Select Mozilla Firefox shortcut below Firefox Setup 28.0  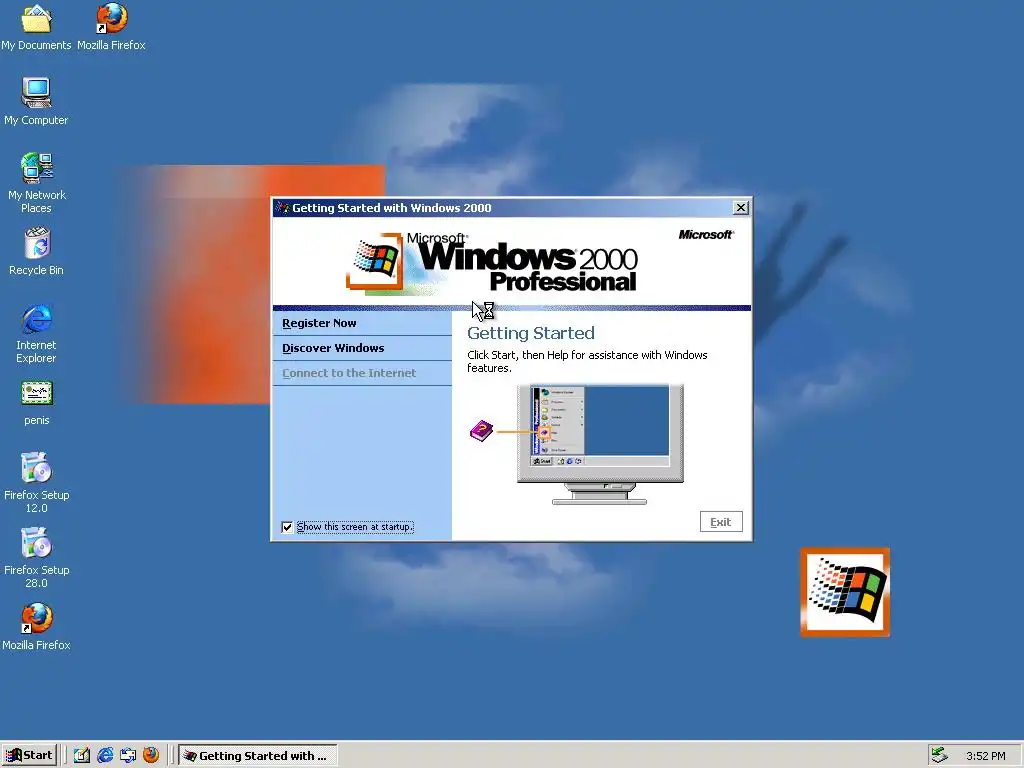point(36,627)
